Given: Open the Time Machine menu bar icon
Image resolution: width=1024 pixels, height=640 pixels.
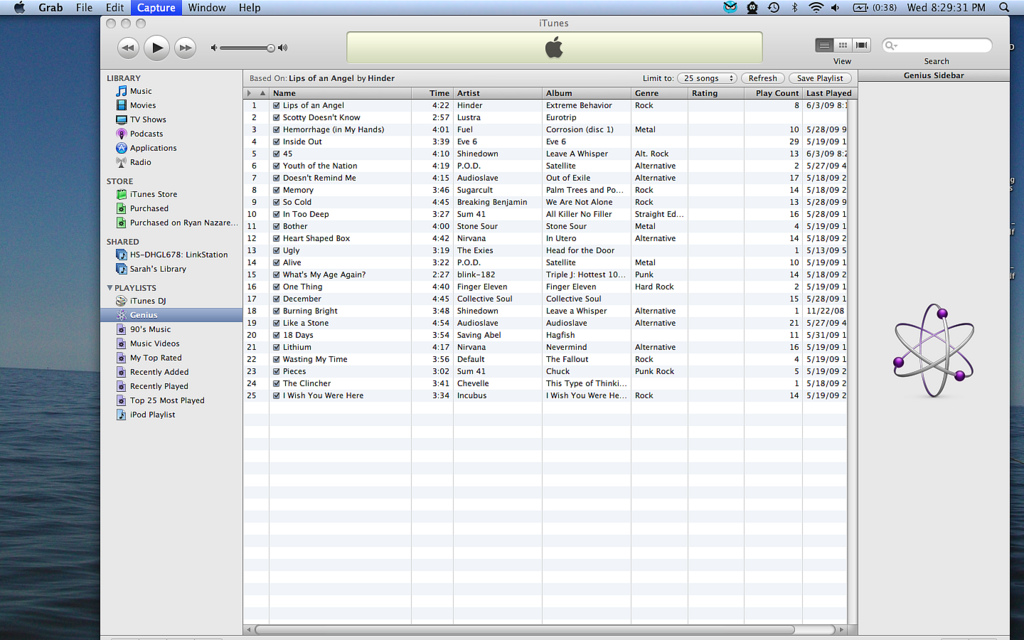Looking at the screenshot, I should pos(773,8).
